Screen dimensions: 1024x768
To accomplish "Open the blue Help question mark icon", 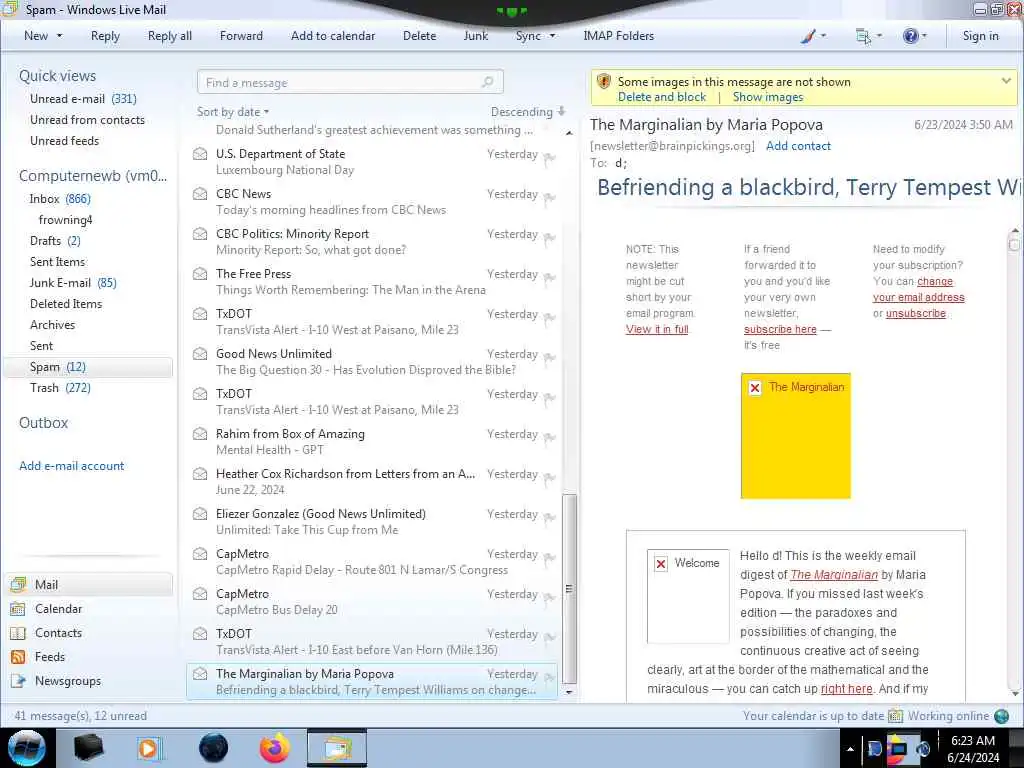I will (910, 36).
